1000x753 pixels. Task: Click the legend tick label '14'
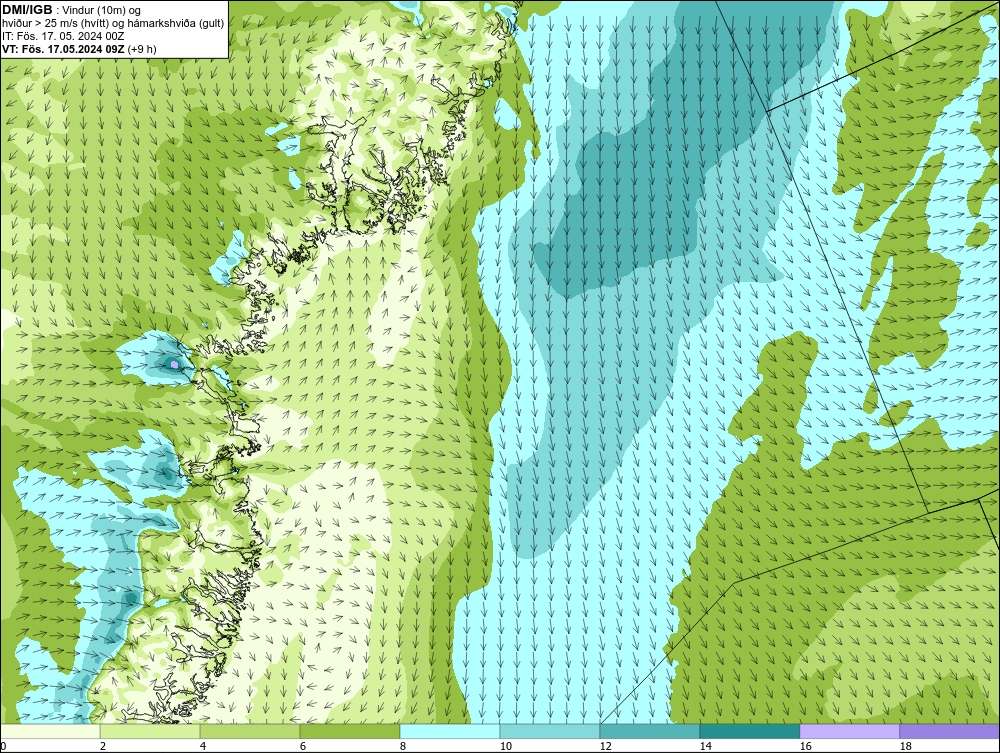pos(705,746)
